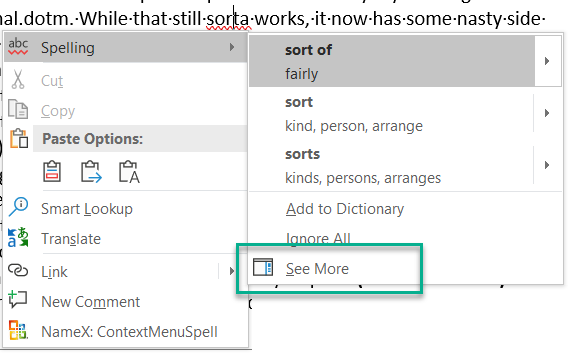Choose Add to Dictionary
568x360 pixels.
(x=344, y=209)
